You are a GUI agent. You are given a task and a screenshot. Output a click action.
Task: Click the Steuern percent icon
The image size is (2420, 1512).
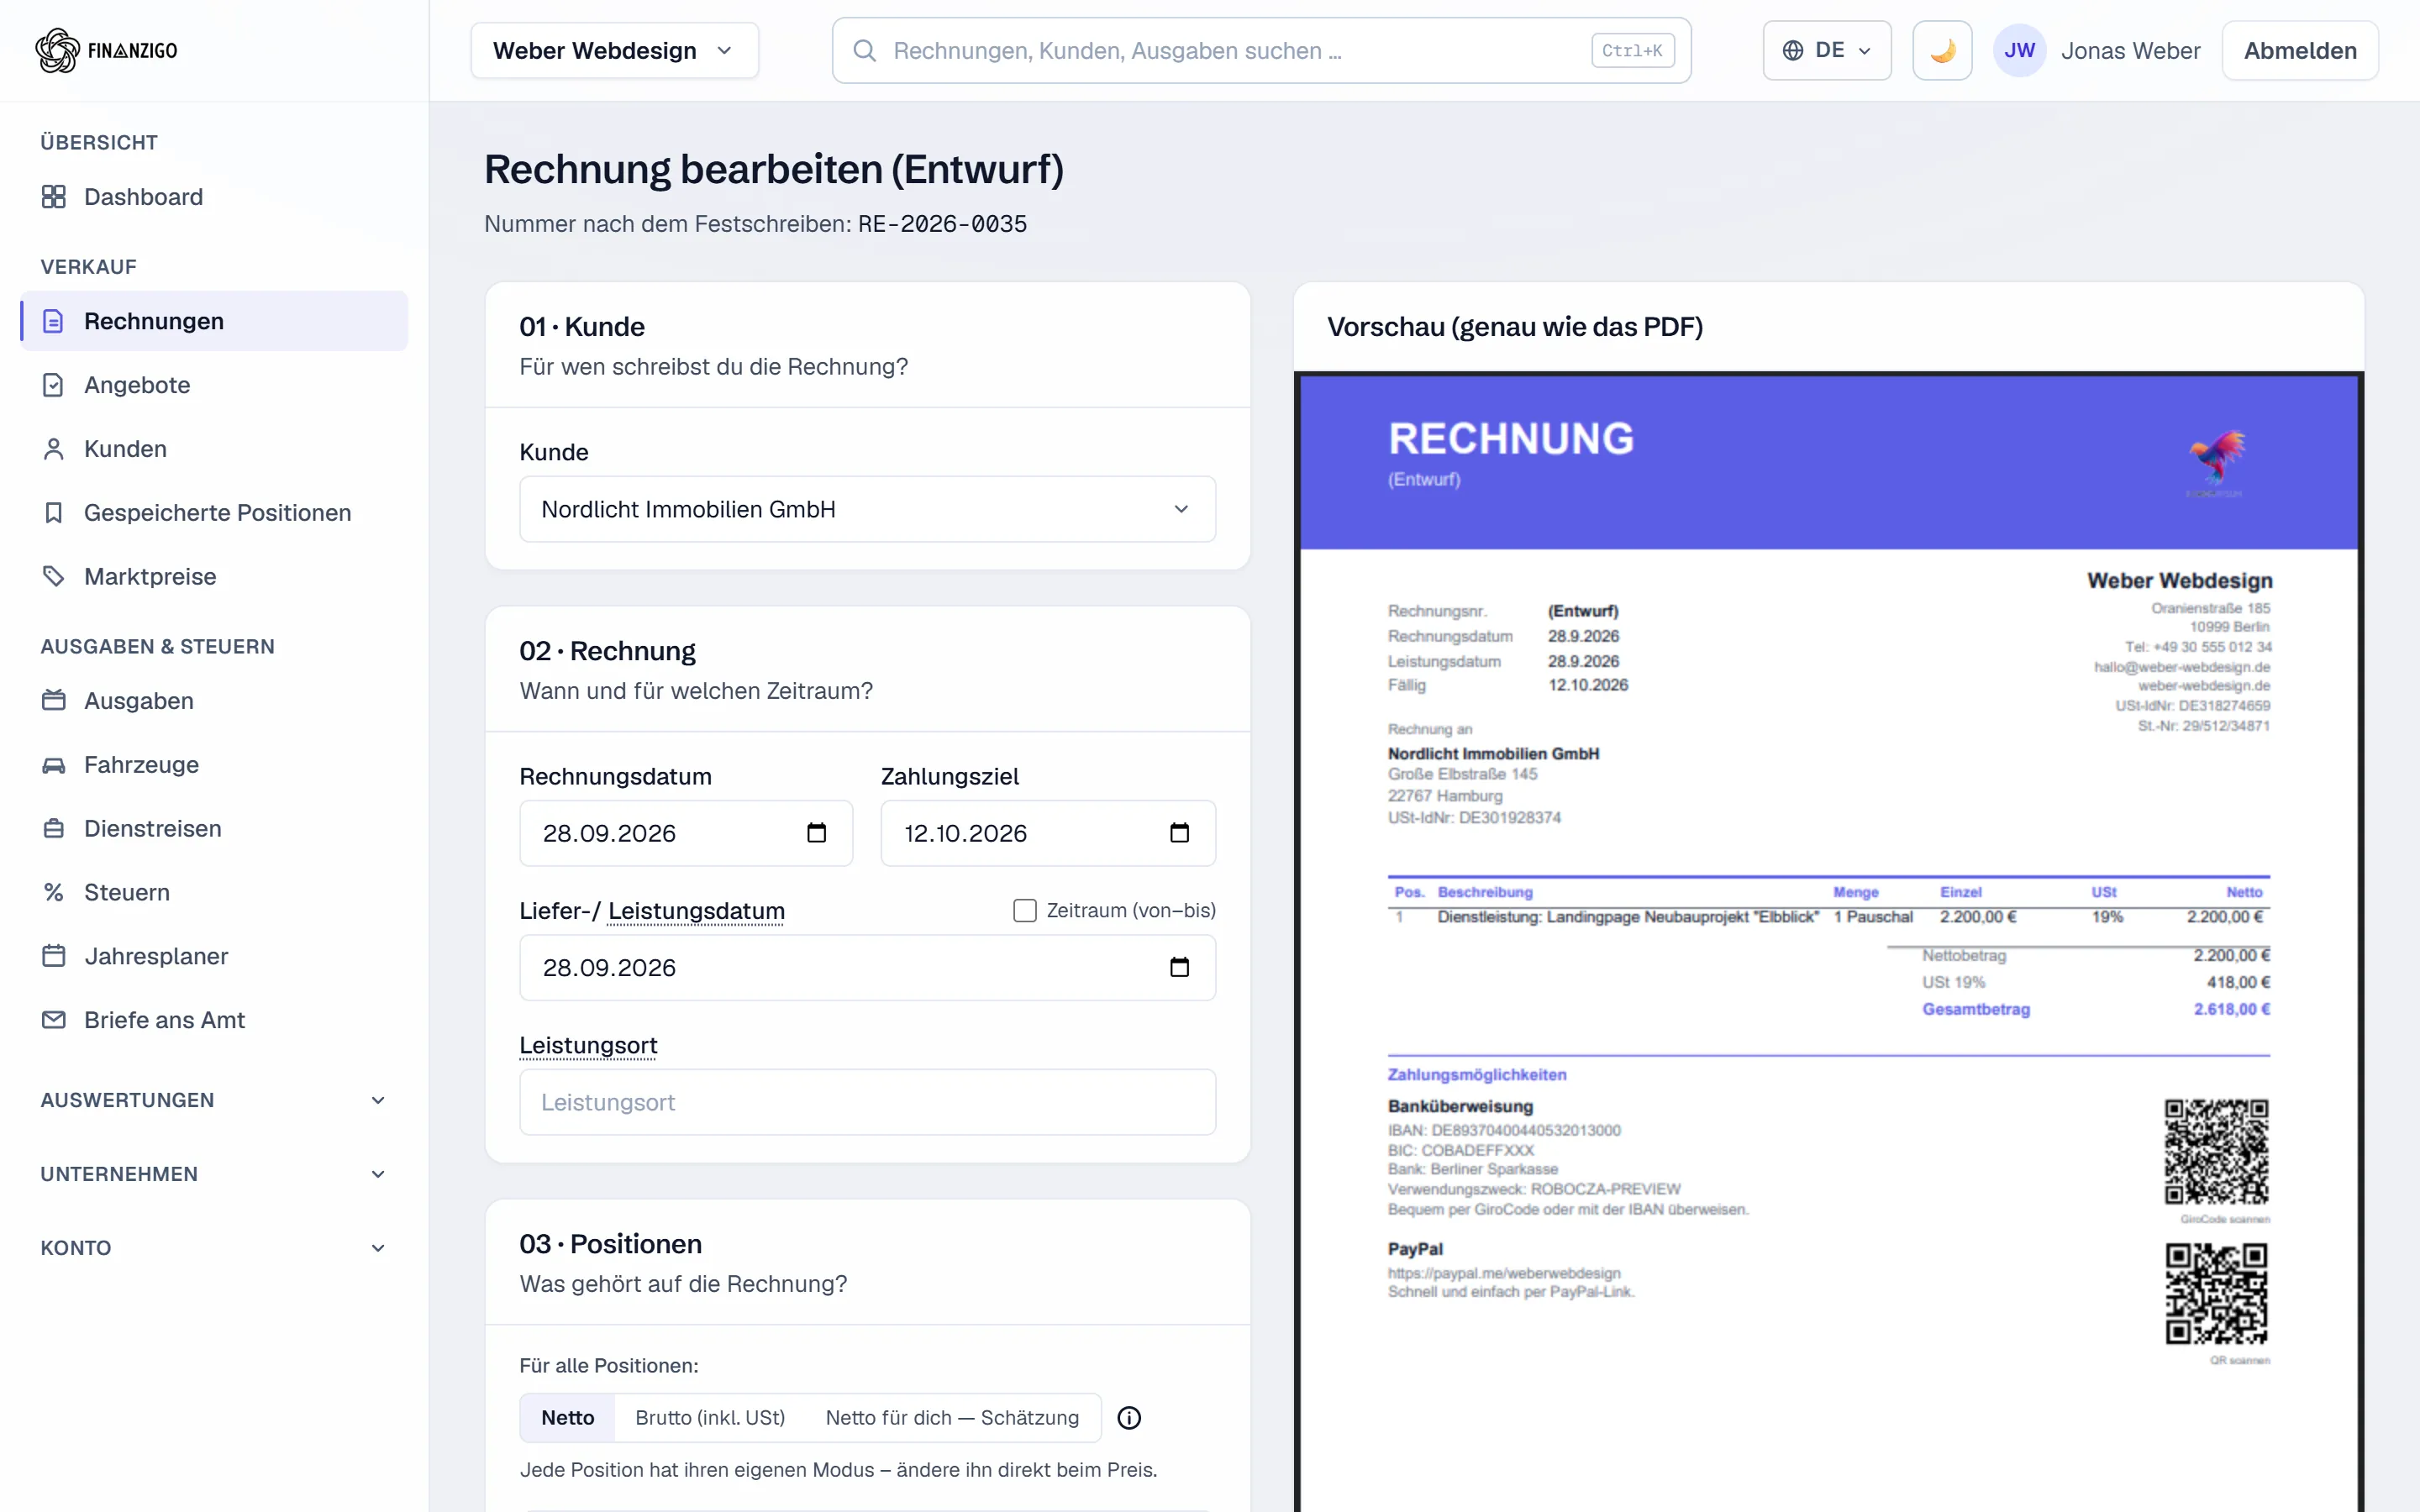point(54,893)
